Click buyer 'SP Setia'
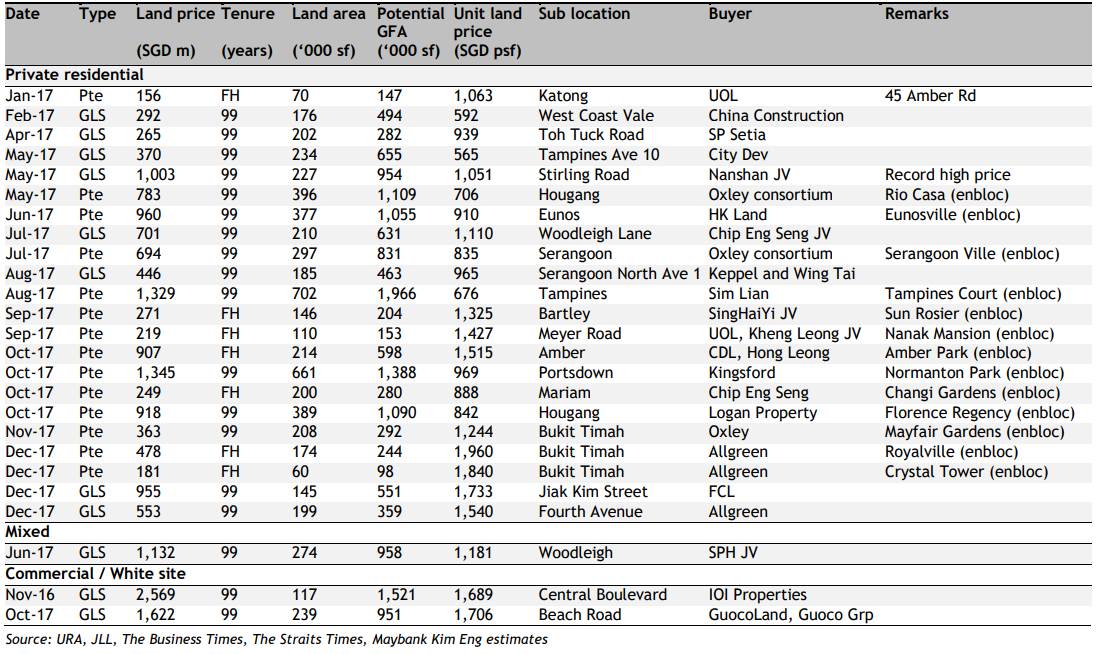The height and width of the screenshot is (654, 1099). tap(737, 135)
